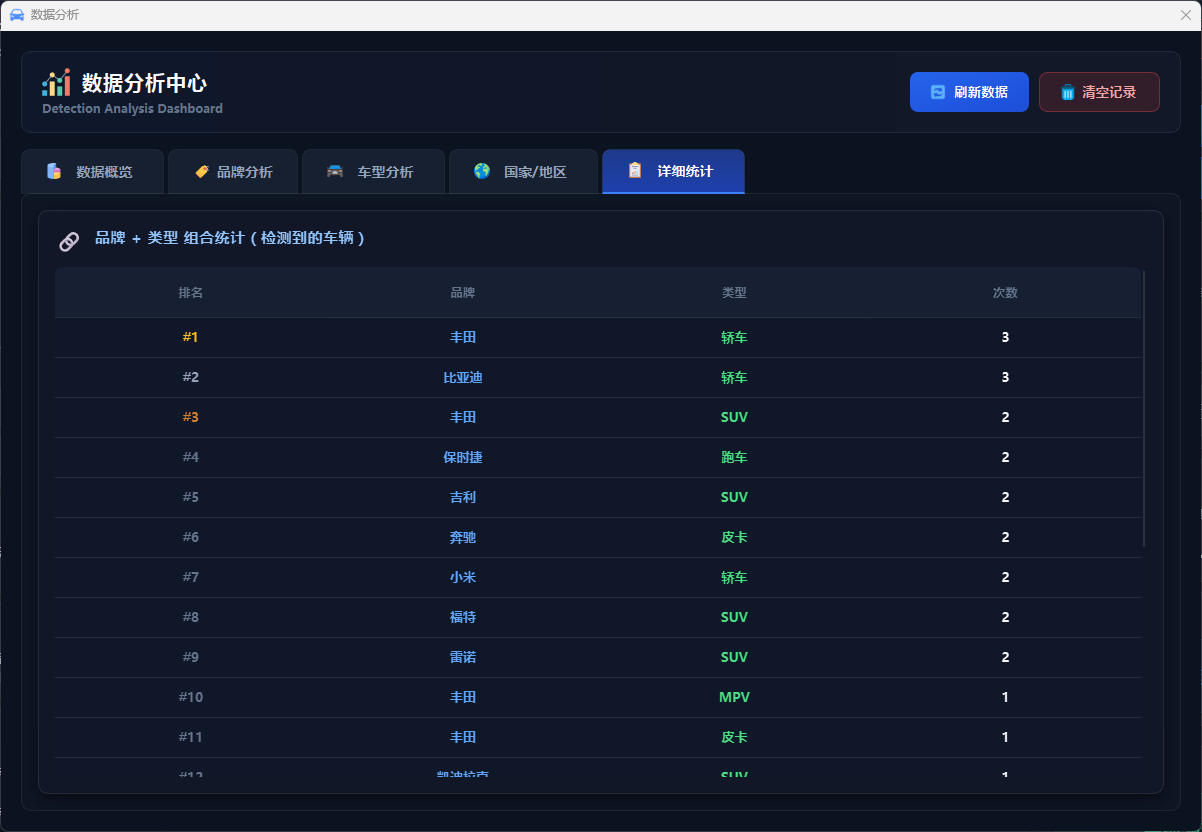Click the 数据概览 tab icon
1202x832 pixels.
tap(54, 171)
